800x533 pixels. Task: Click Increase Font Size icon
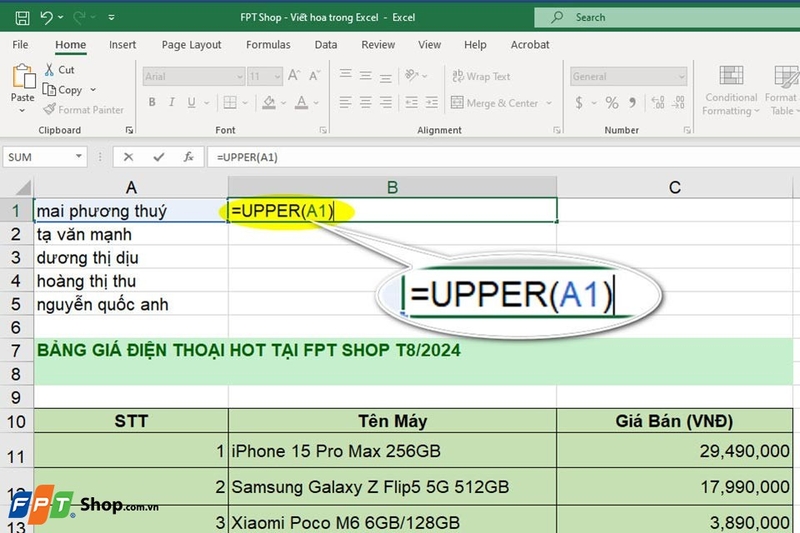(294, 75)
